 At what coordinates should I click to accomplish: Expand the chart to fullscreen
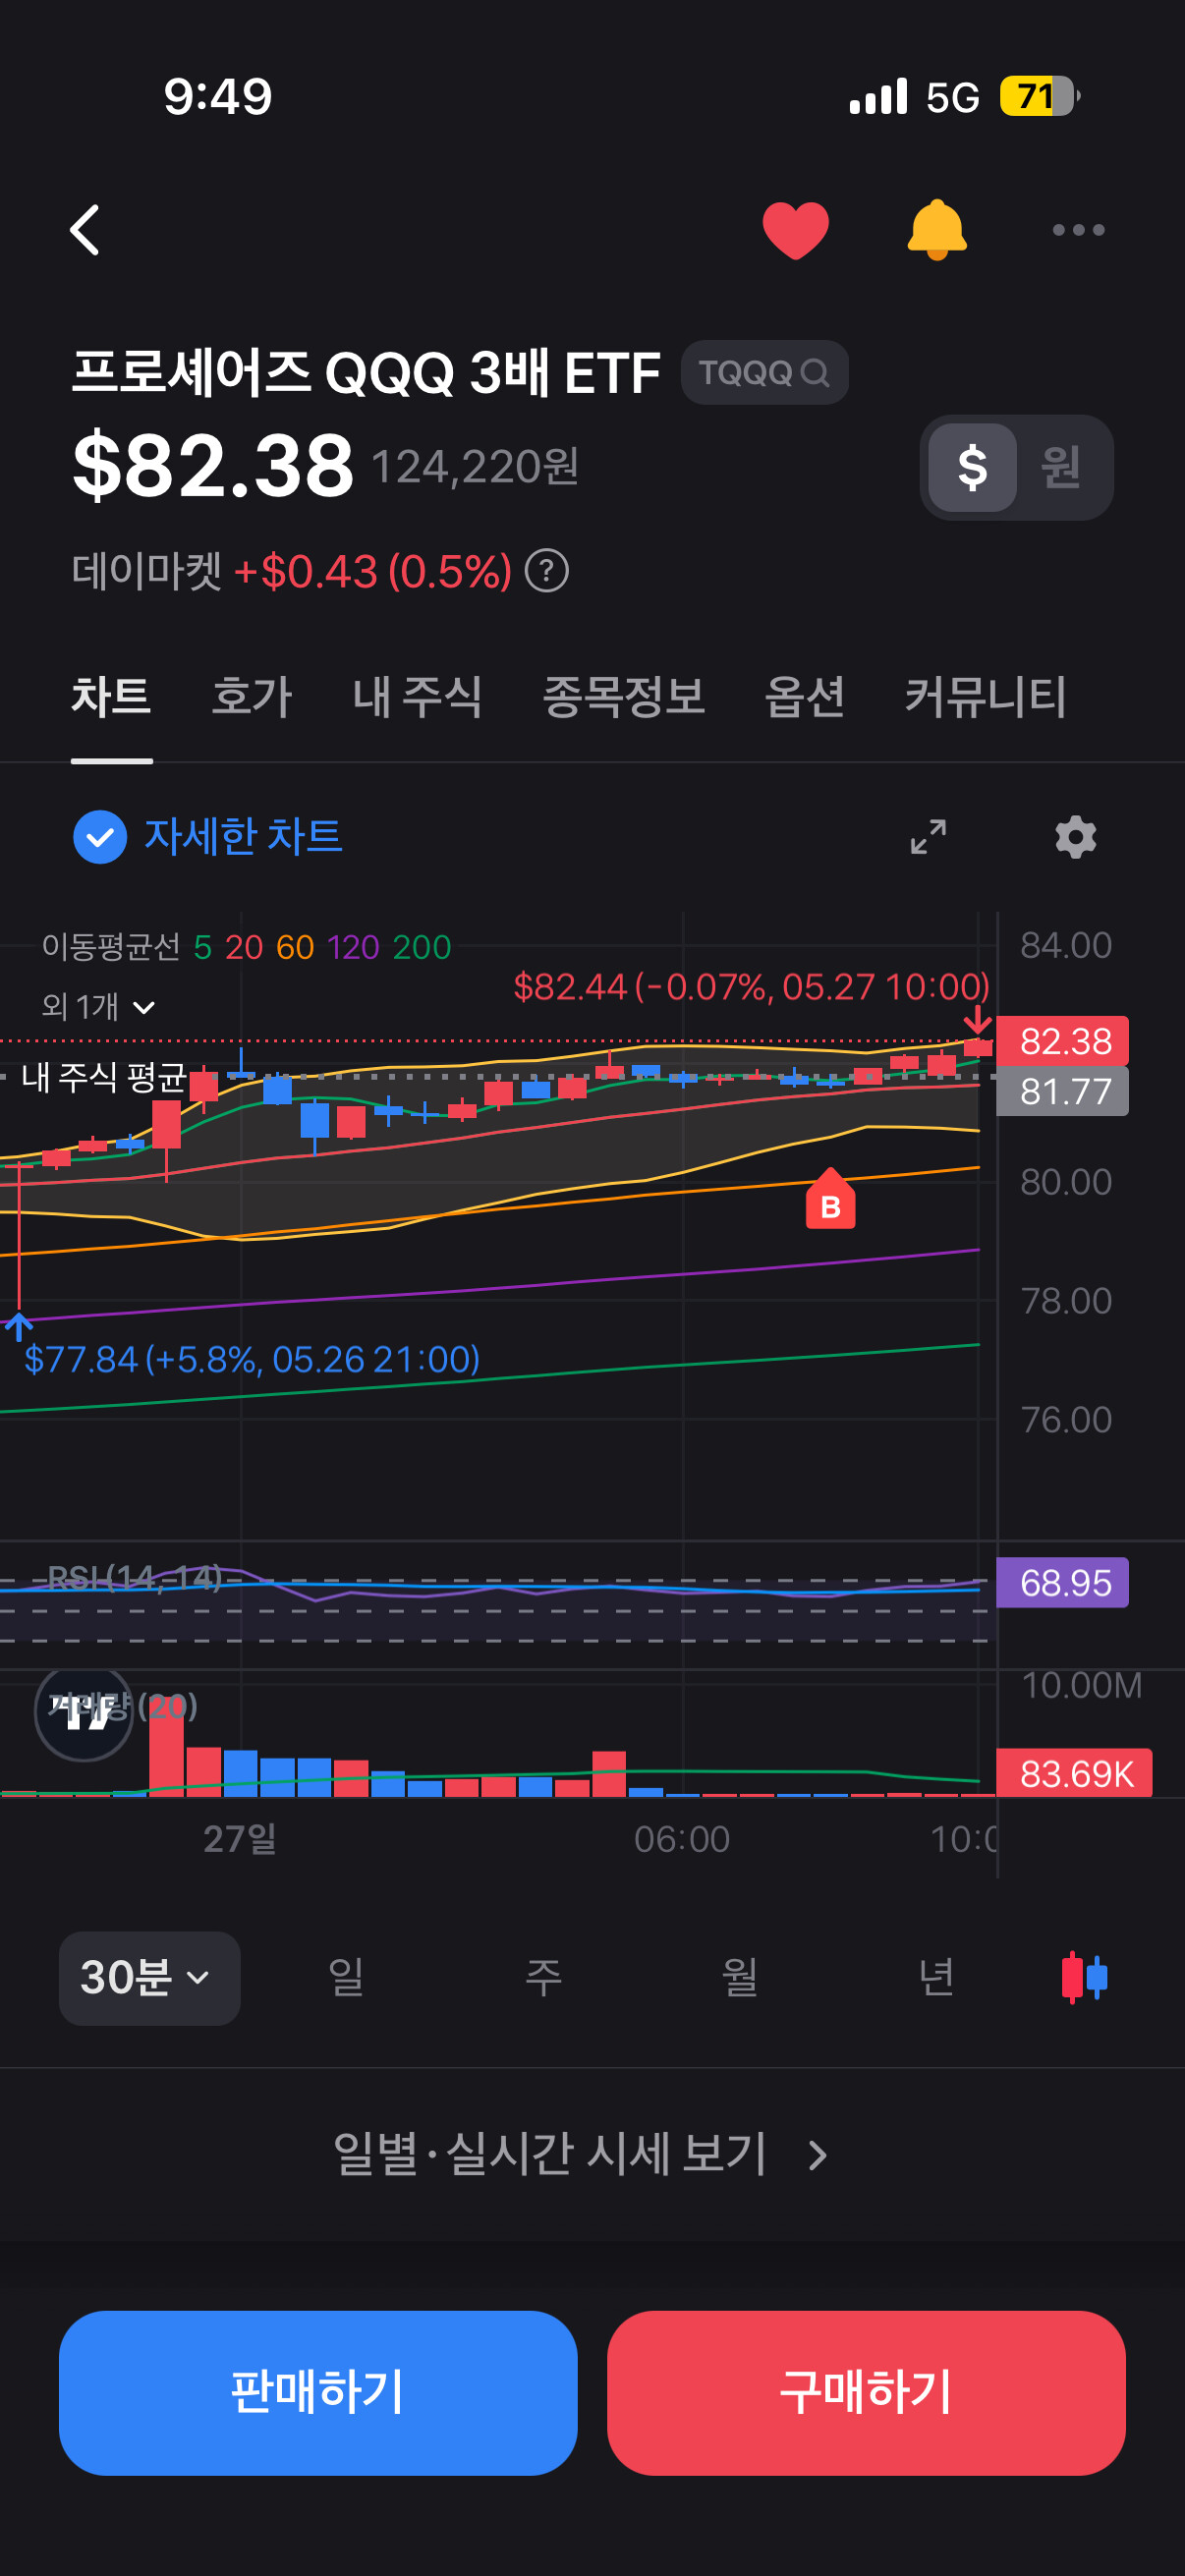point(928,837)
